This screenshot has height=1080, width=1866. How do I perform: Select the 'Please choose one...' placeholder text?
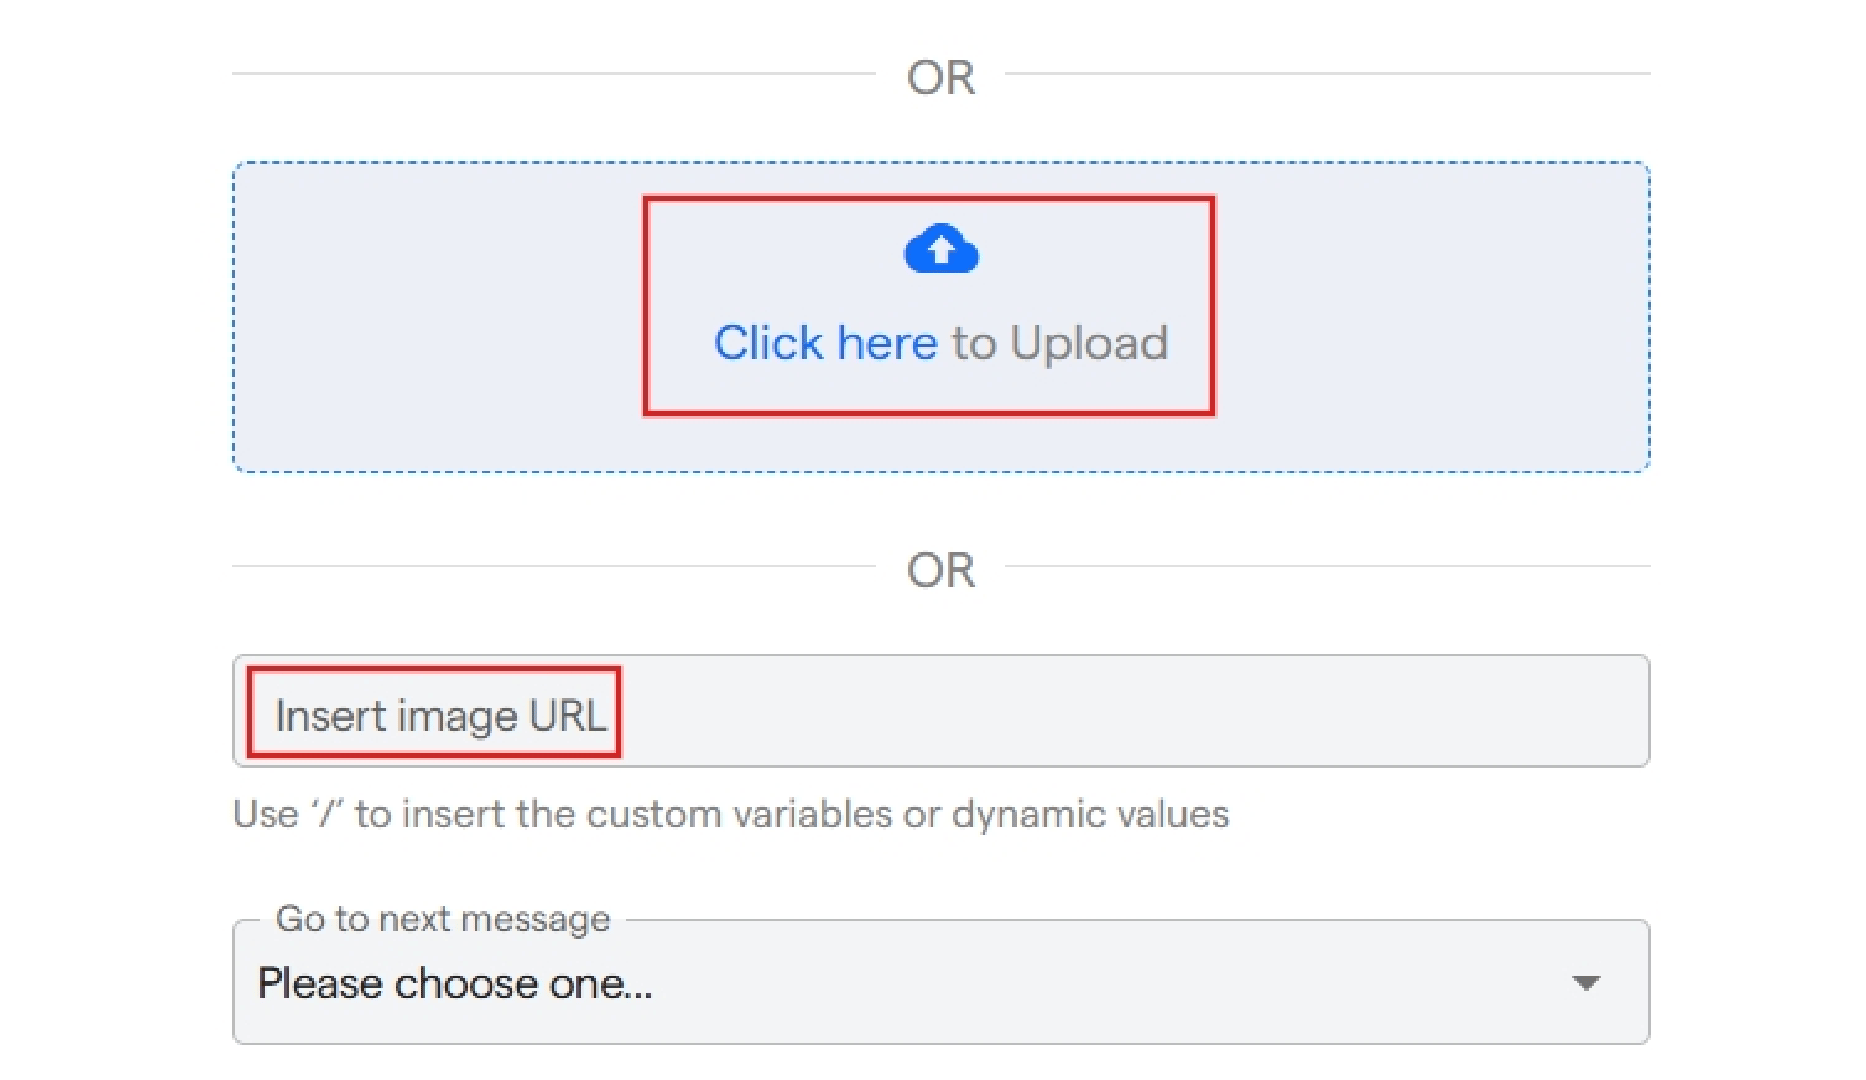pos(455,984)
